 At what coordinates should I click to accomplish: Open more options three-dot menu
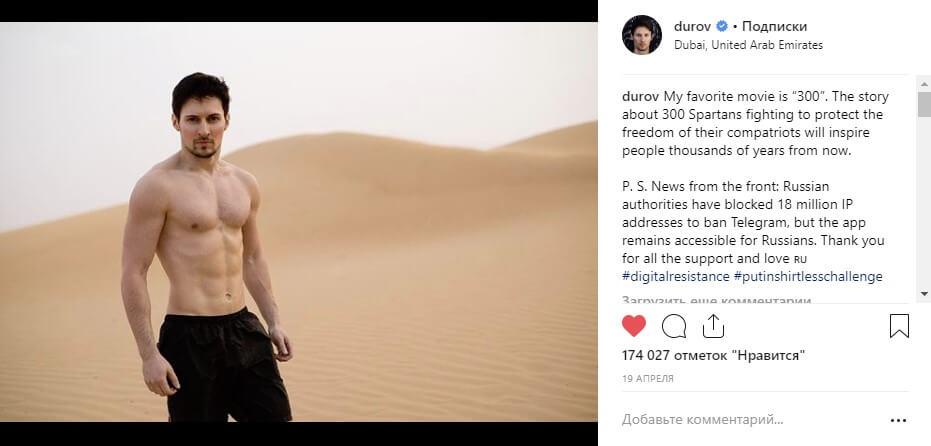[x=898, y=420]
